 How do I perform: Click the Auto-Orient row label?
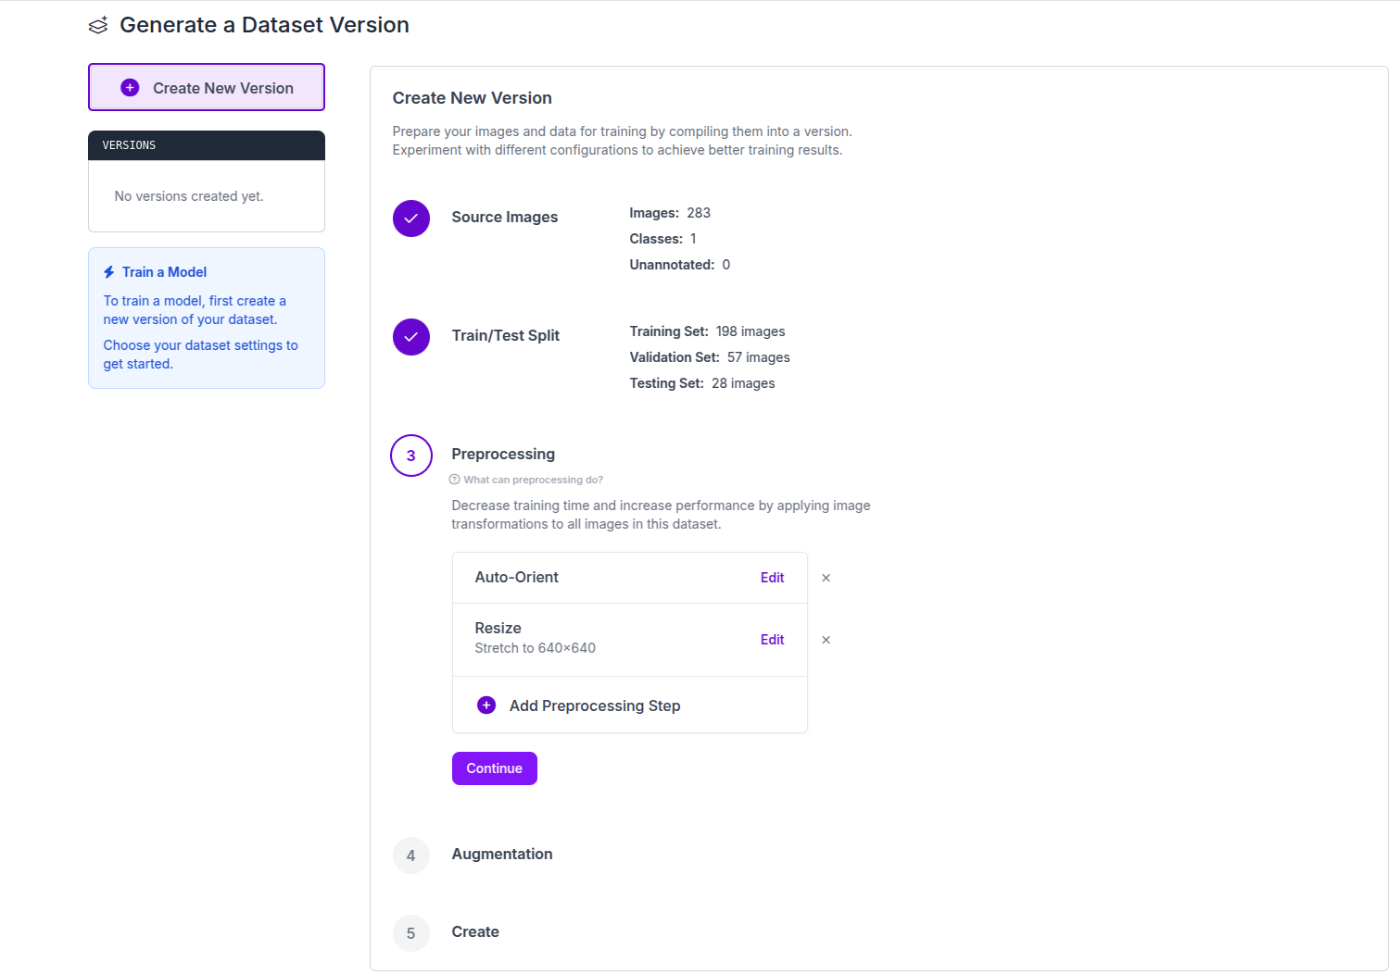click(516, 577)
